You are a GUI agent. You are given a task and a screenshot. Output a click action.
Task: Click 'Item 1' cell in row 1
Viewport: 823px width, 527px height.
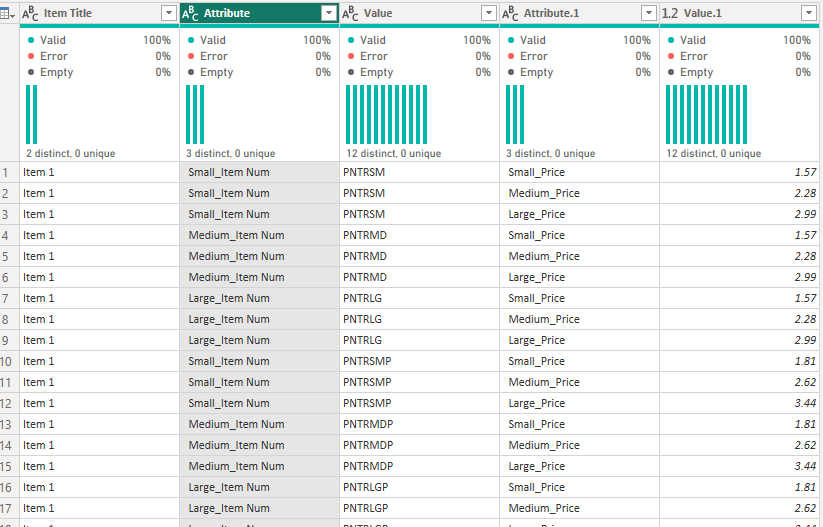tap(99, 172)
